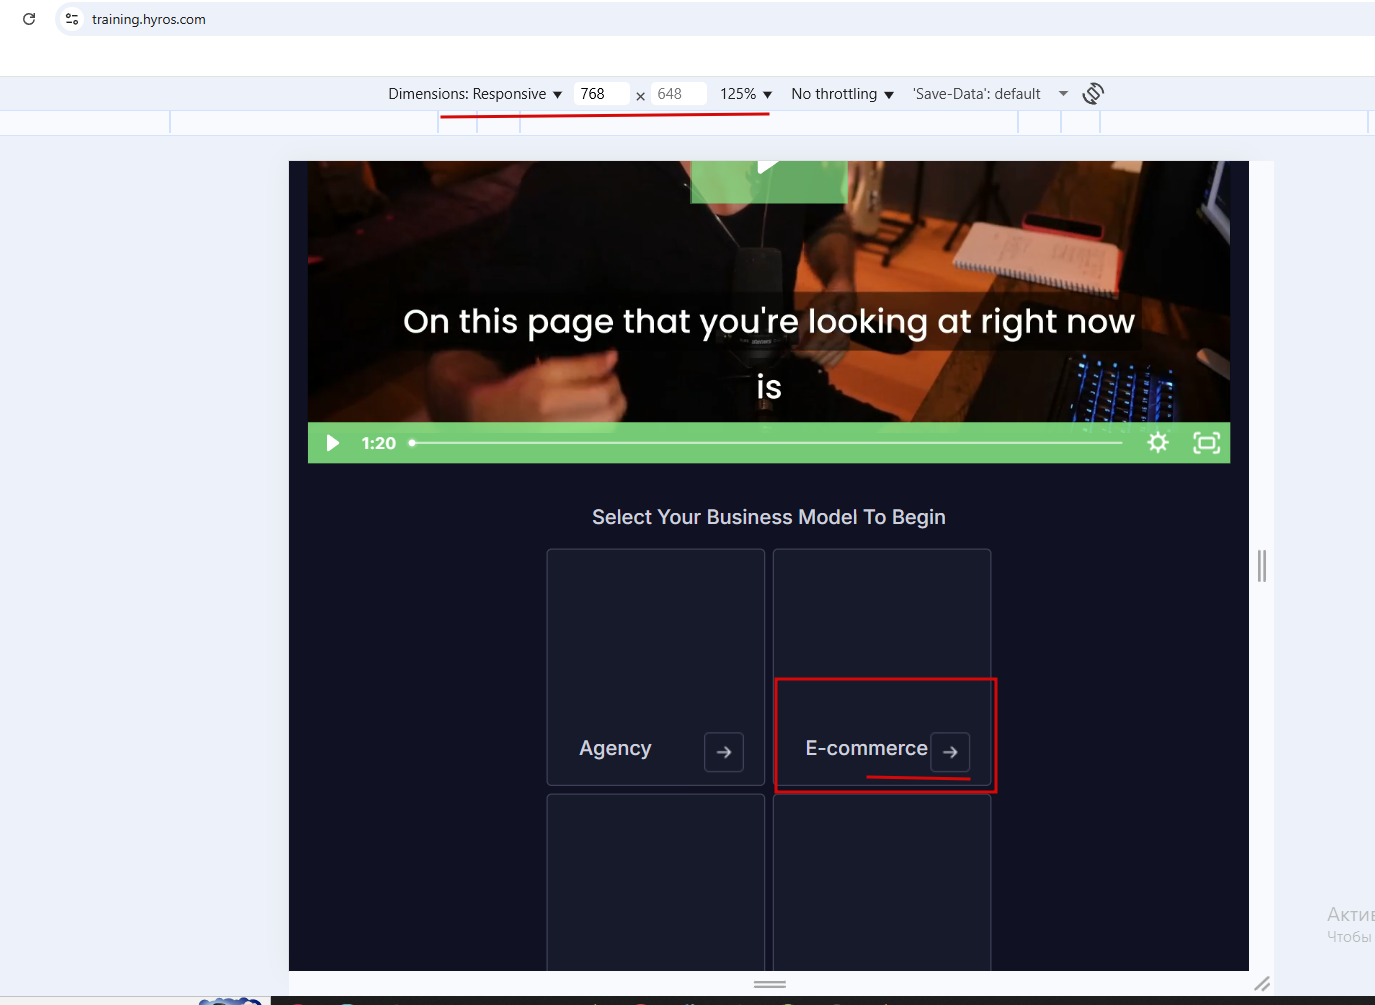
Task: Reload the page with the refresh icon
Action: (x=29, y=19)
